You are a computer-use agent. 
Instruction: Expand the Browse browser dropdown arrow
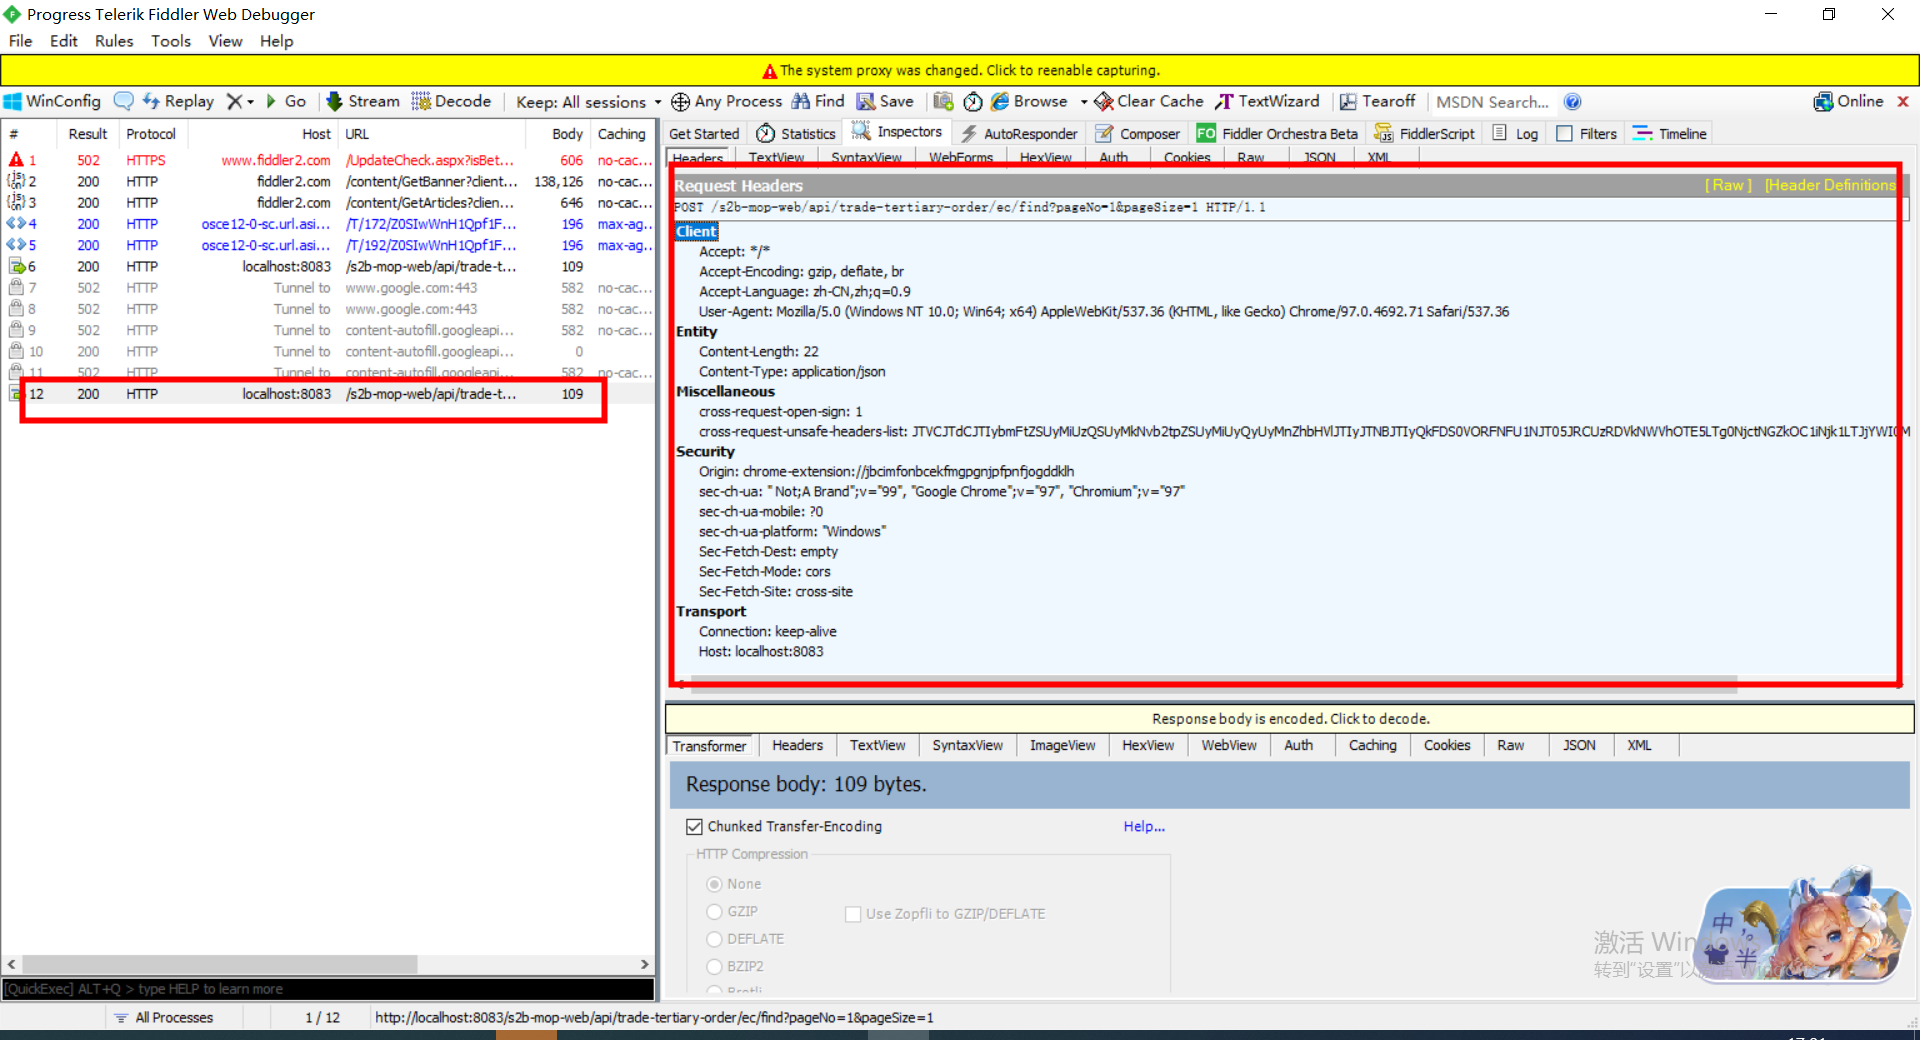click(x=1085, y=101)
